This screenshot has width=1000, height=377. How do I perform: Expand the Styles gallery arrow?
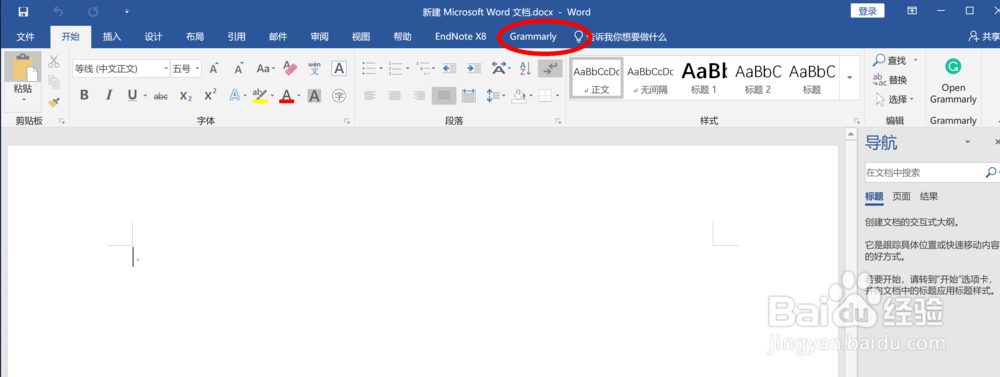[x=849, y=78]
